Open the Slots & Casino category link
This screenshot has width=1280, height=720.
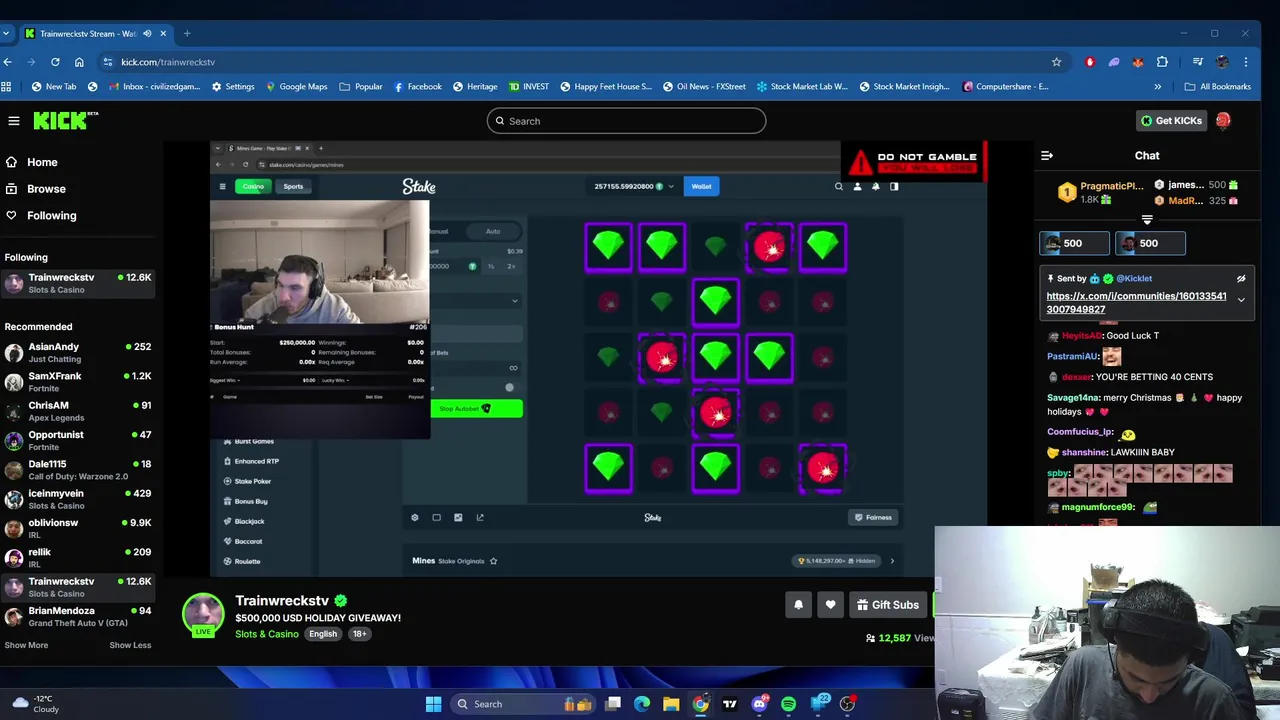[267, 634]
